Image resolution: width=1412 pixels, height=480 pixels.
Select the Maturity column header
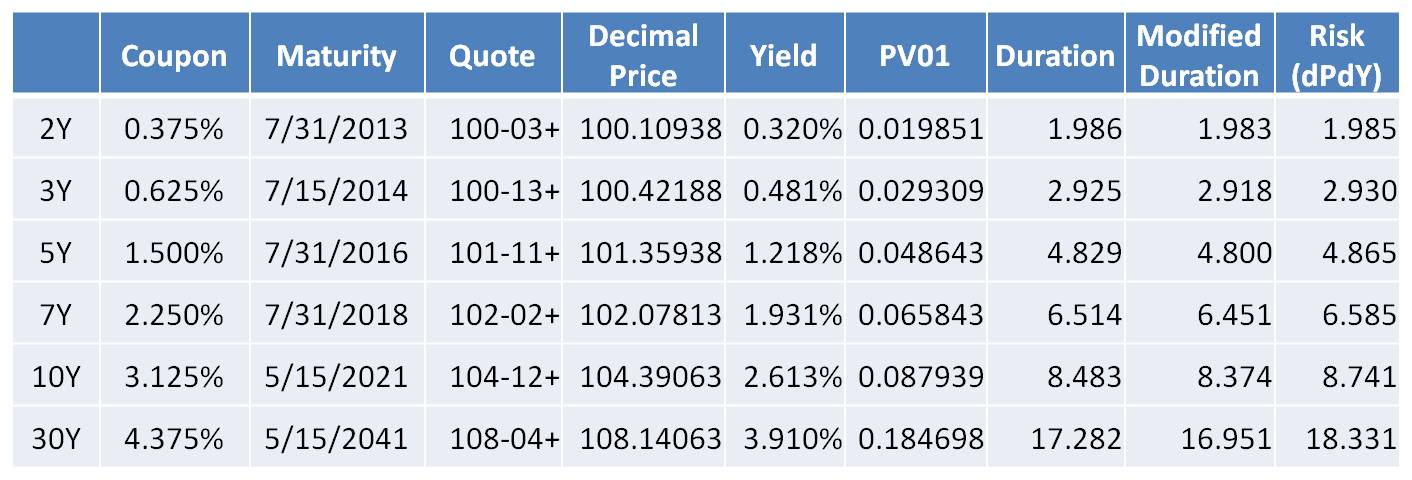[336, 56]
